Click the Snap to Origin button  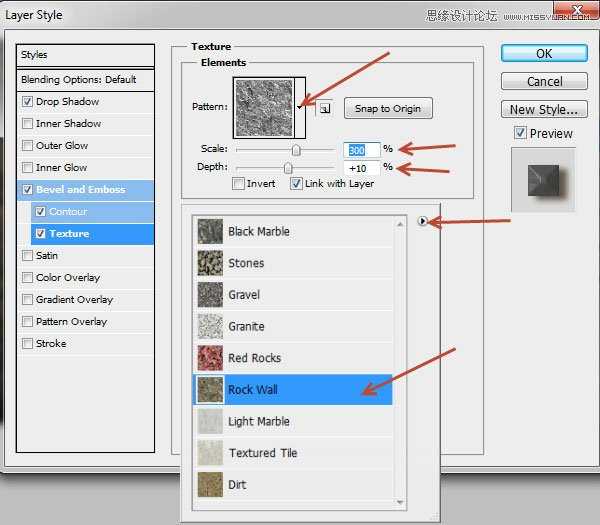[388, 109]
